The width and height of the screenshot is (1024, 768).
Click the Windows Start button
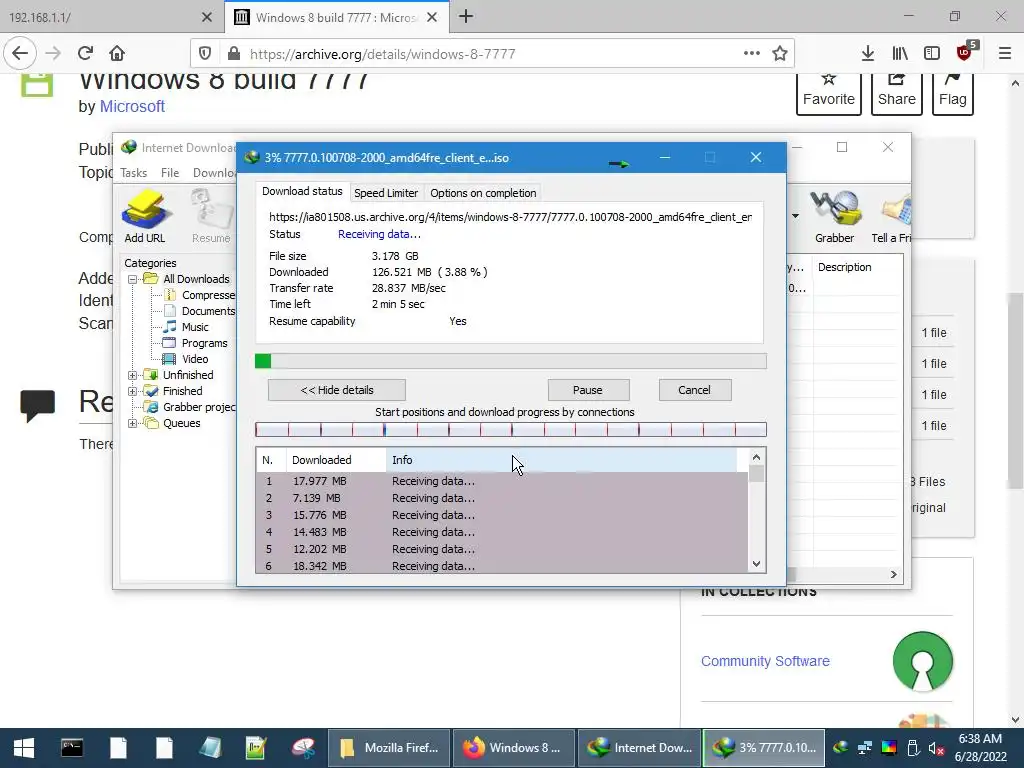click(24, 748)
